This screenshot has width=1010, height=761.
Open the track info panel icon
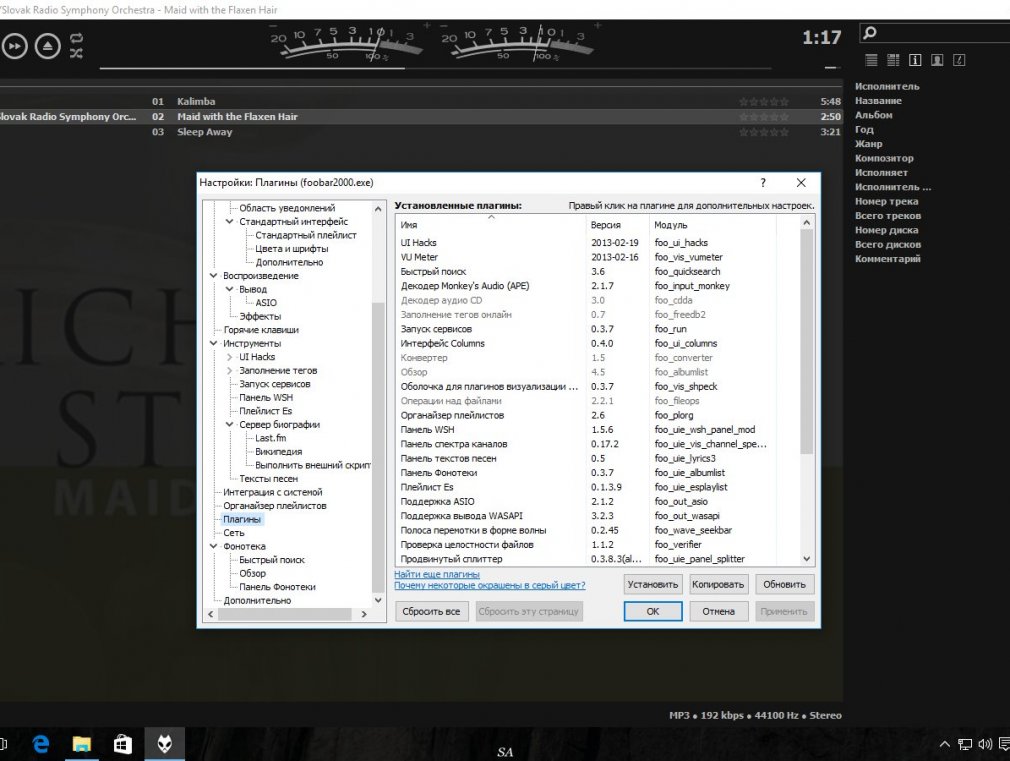point(915,60)
